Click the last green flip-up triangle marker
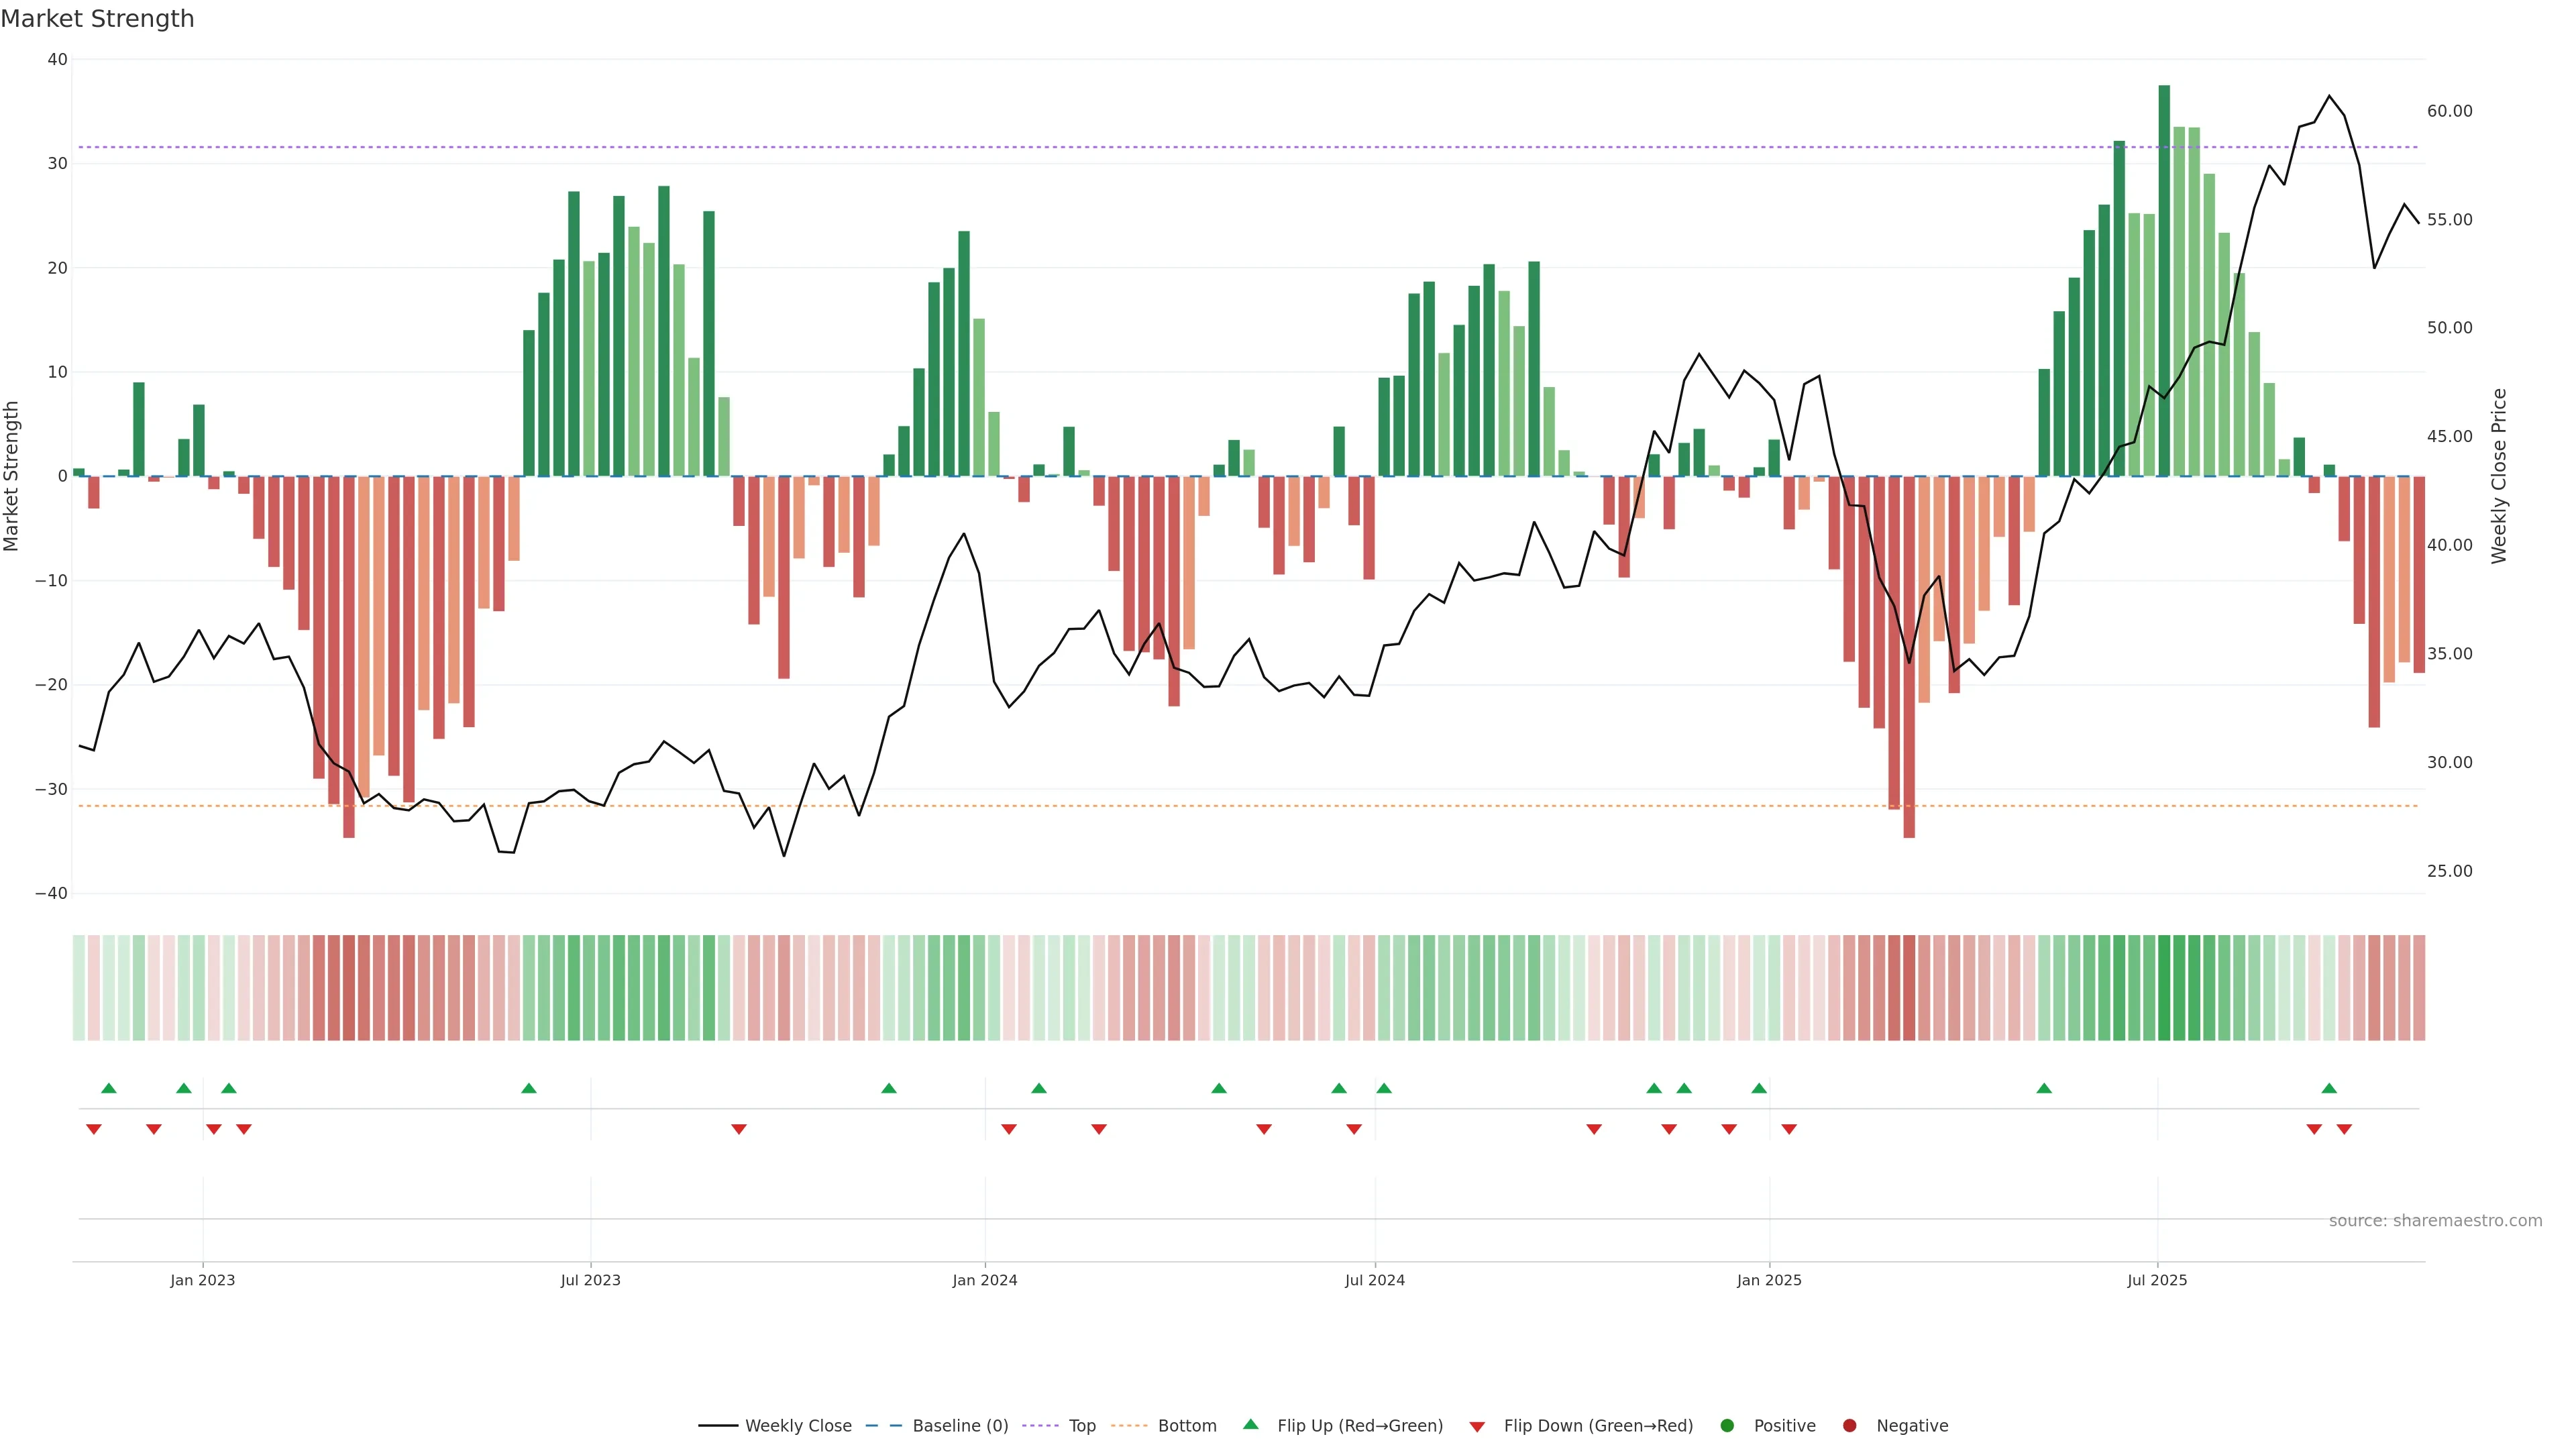 point(2329,1088)
